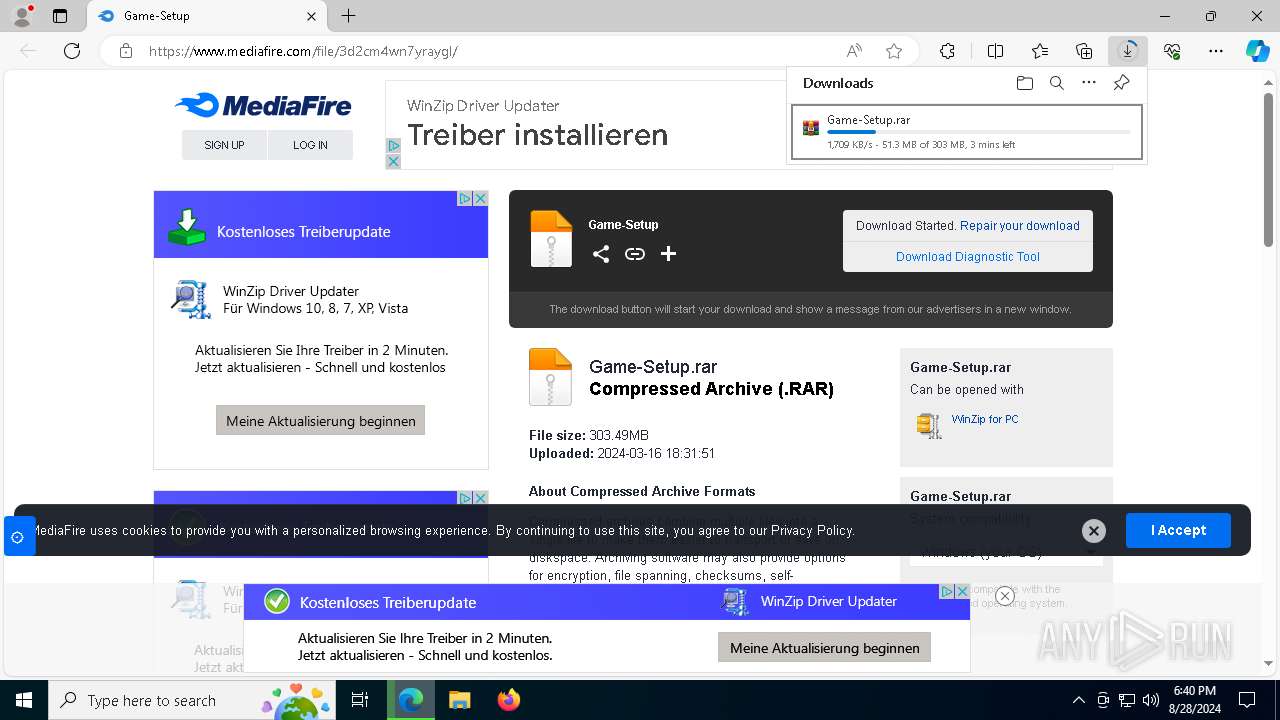The height and width of the screenshot is (720, 1280).
Task: Open downloads folder from Downloads panel
Action: 1024,83
